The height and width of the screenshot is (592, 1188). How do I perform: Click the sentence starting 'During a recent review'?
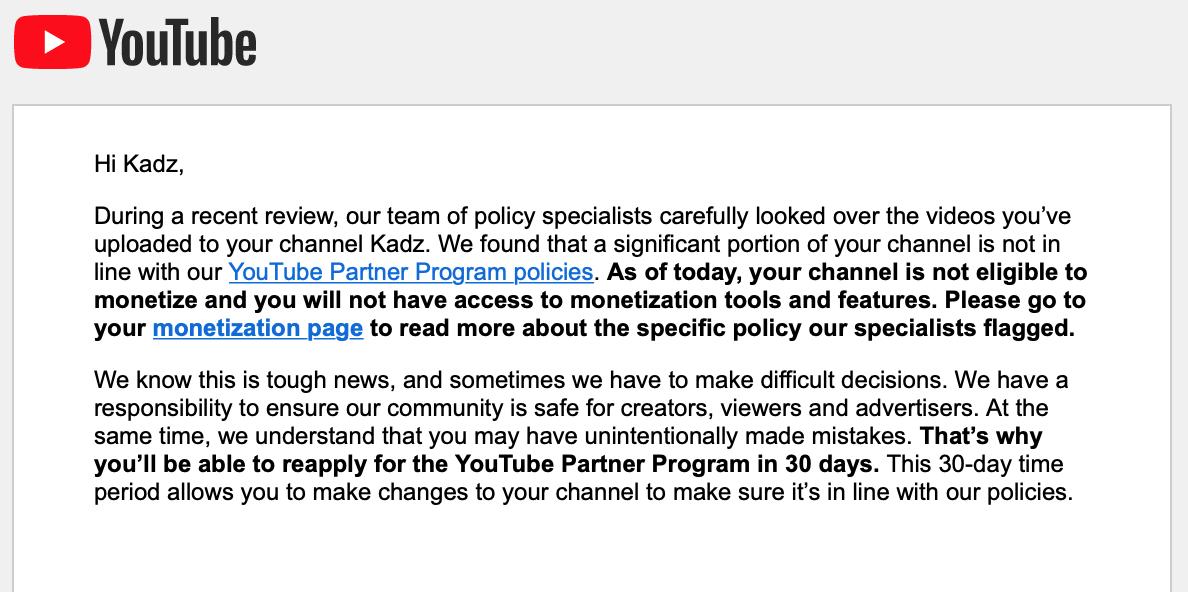pyautogui.click(x=582, y=230)
